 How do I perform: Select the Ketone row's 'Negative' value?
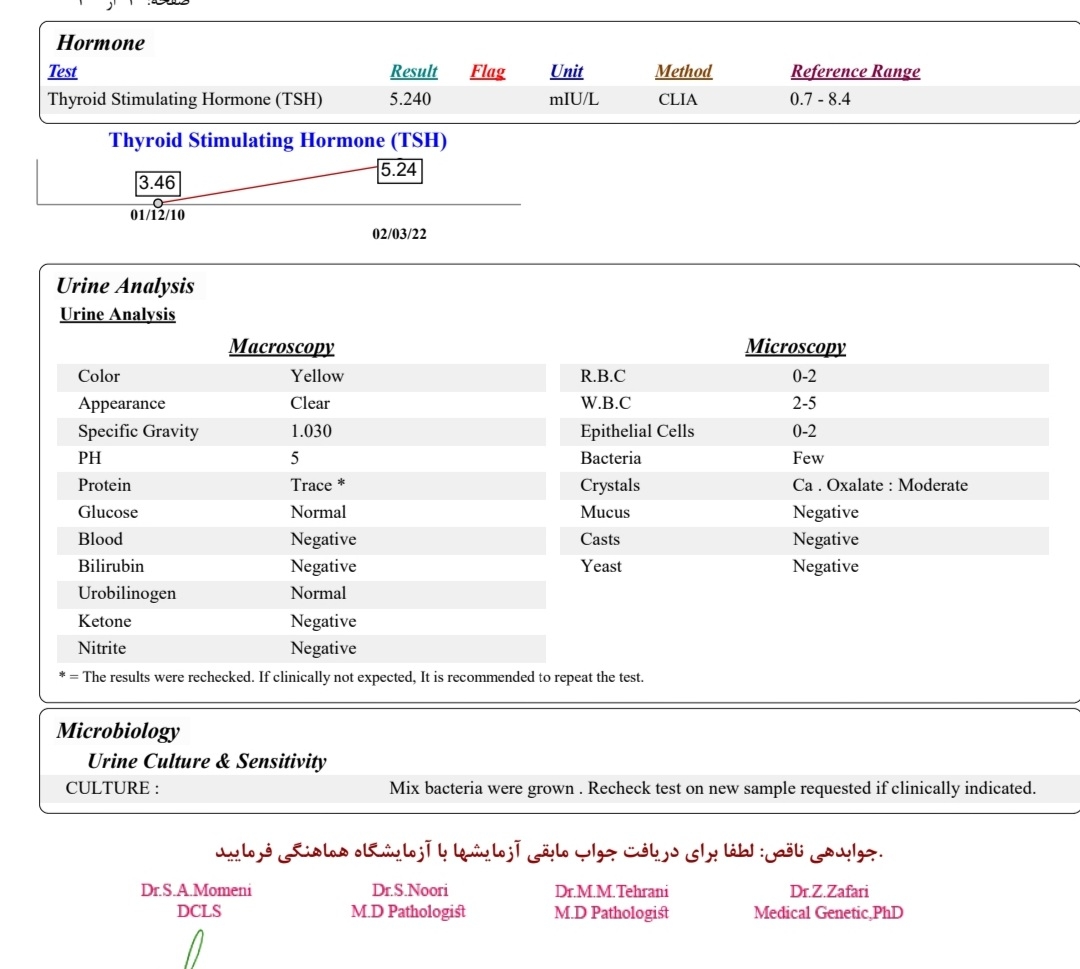323,622
